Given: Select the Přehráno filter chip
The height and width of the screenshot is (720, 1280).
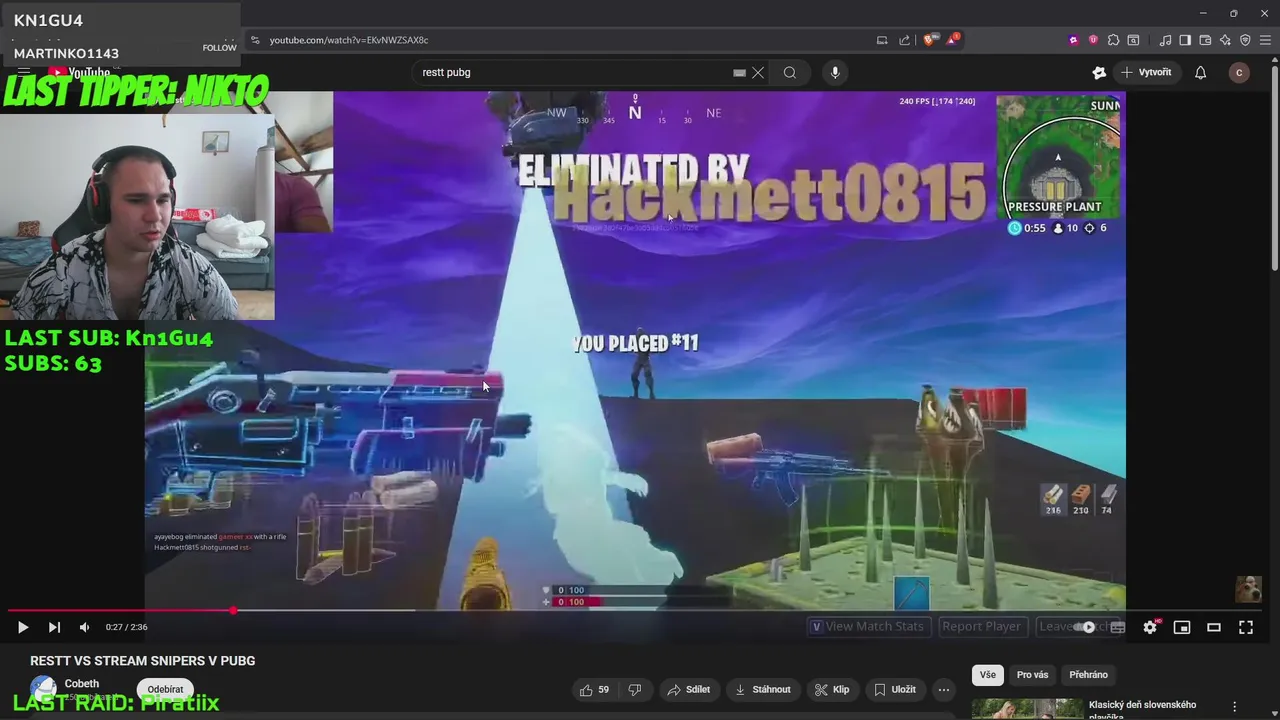Looking at the screenshot, I should (1088, 675).
